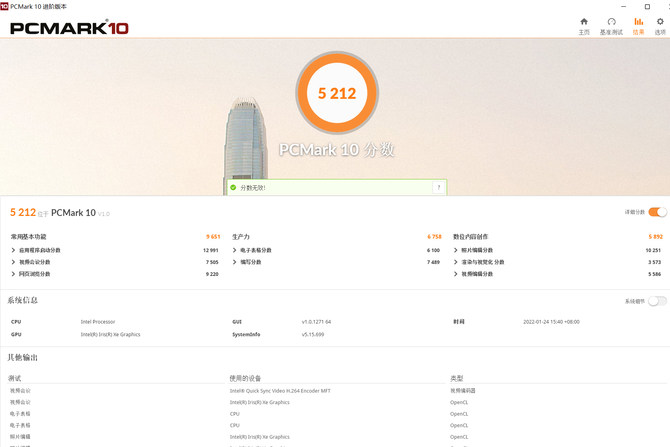Click the Spreadsheets value 6 100
670x447 pixels.
433,250
